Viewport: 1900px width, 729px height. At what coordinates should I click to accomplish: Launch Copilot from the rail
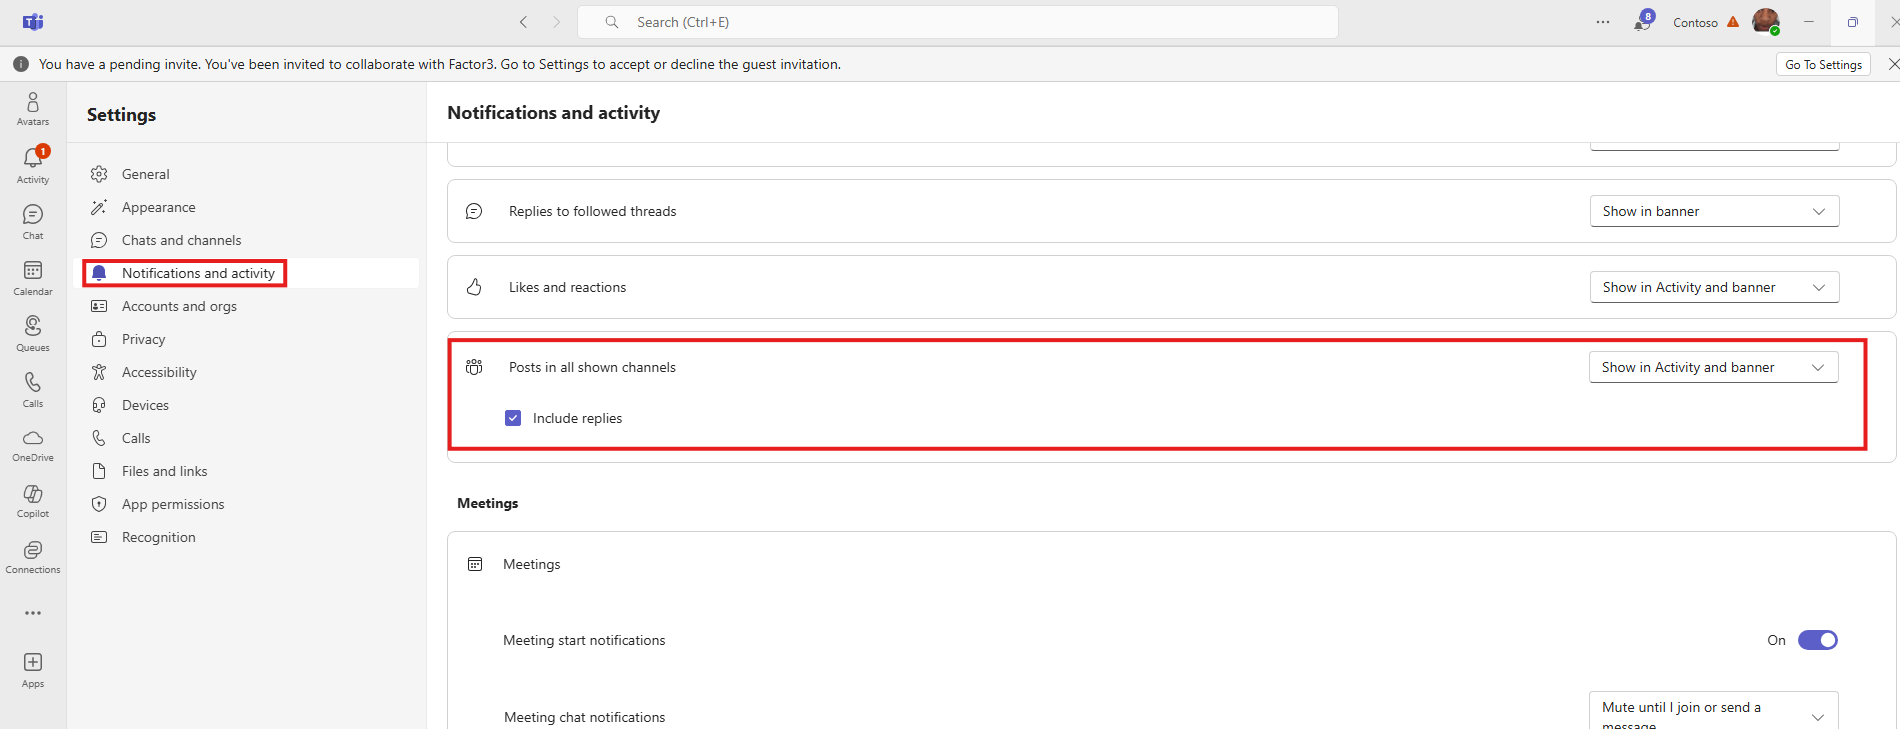pos(33,502)
